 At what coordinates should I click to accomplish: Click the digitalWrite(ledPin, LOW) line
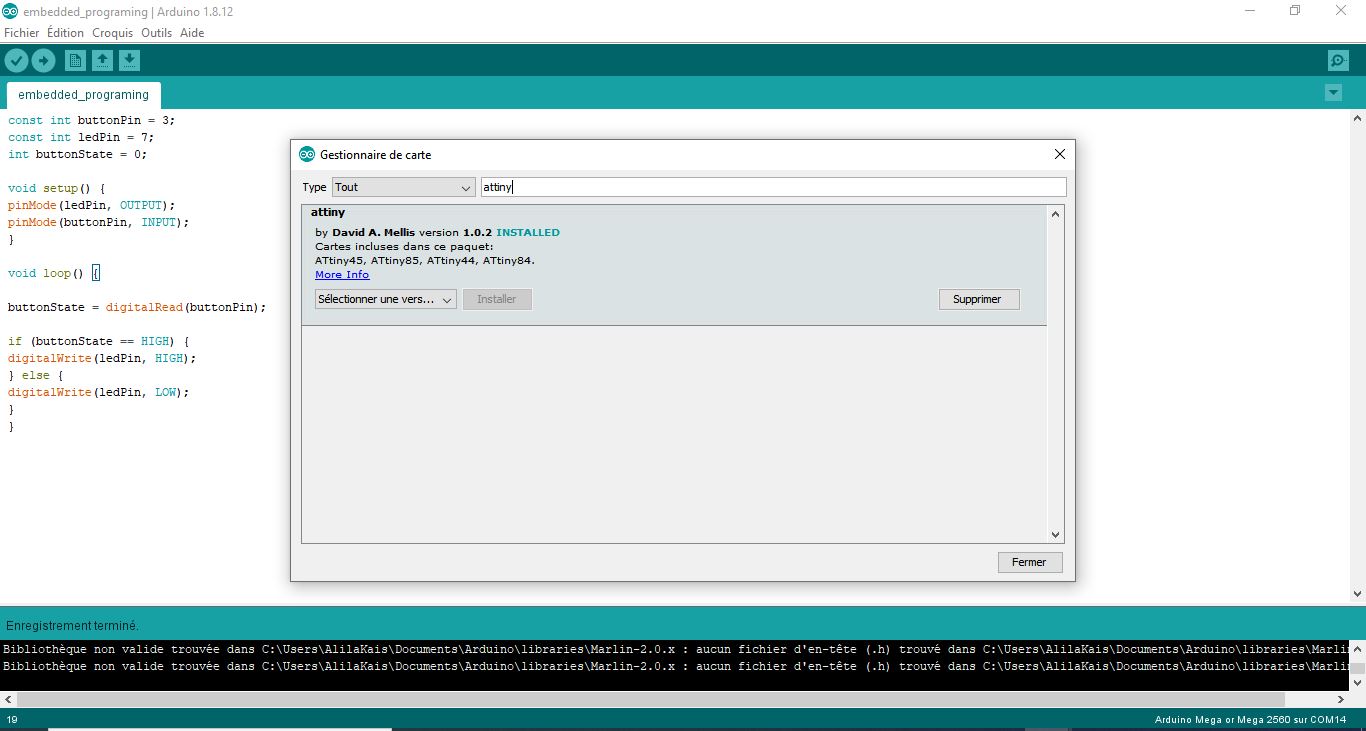pyautogui.click(x=98, y=392)
